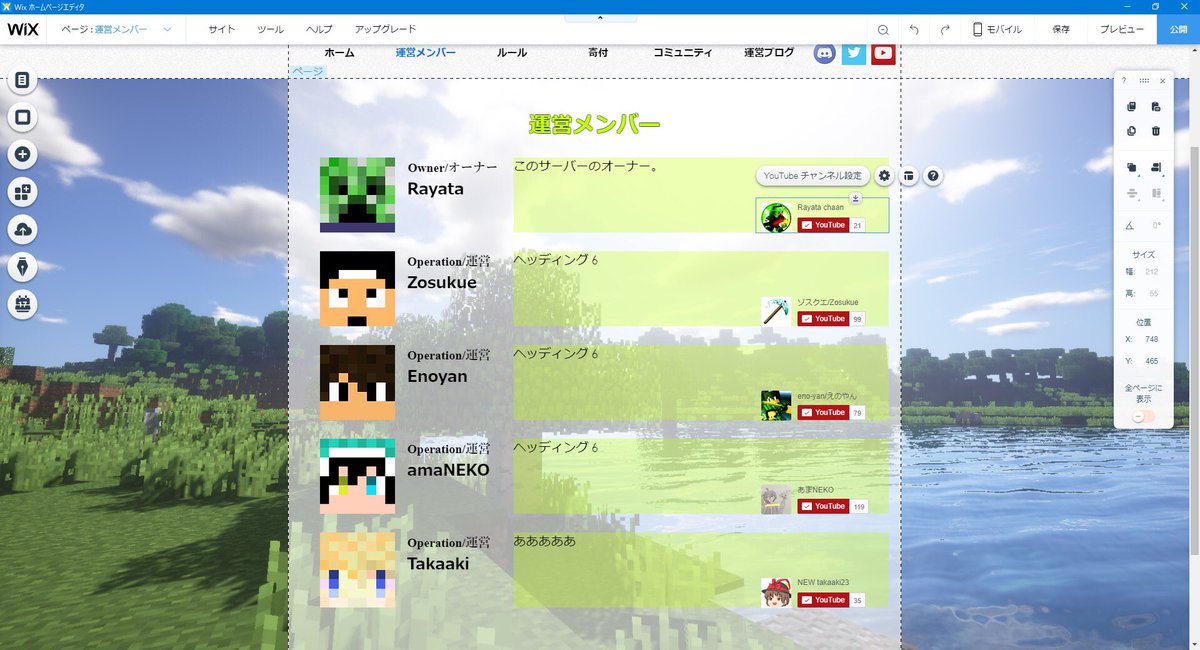Select the 寄付 nav item
Image resolution: width=1200 pixels, height=650 pixels.
coord(598,52)
